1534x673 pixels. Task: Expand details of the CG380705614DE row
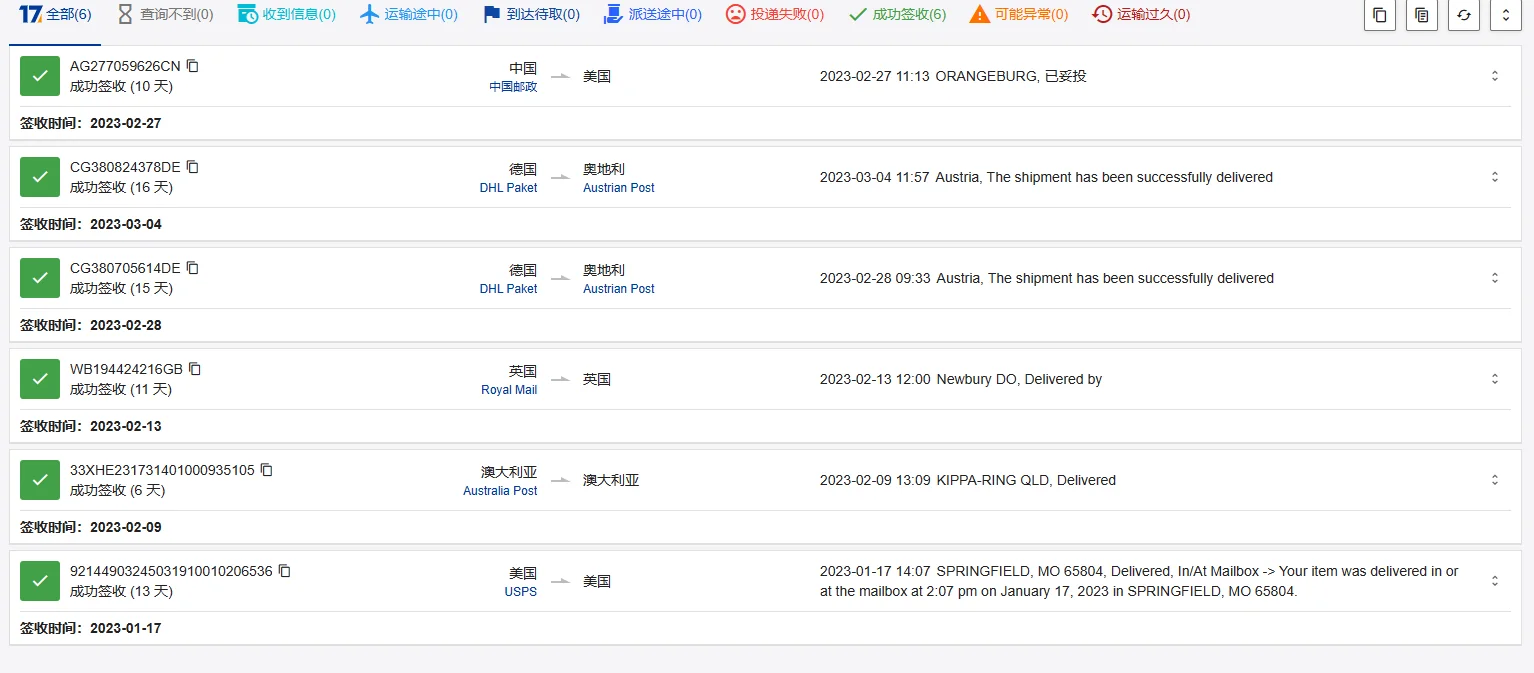pyautogui.click(x=1495, y=278)
